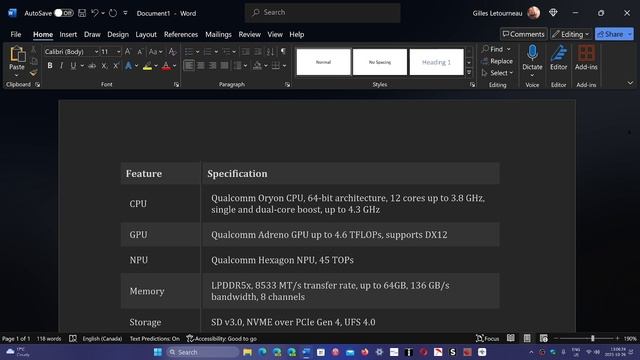Toggle Align Left
Screen dimensions: 640x360
pos(189,65)
